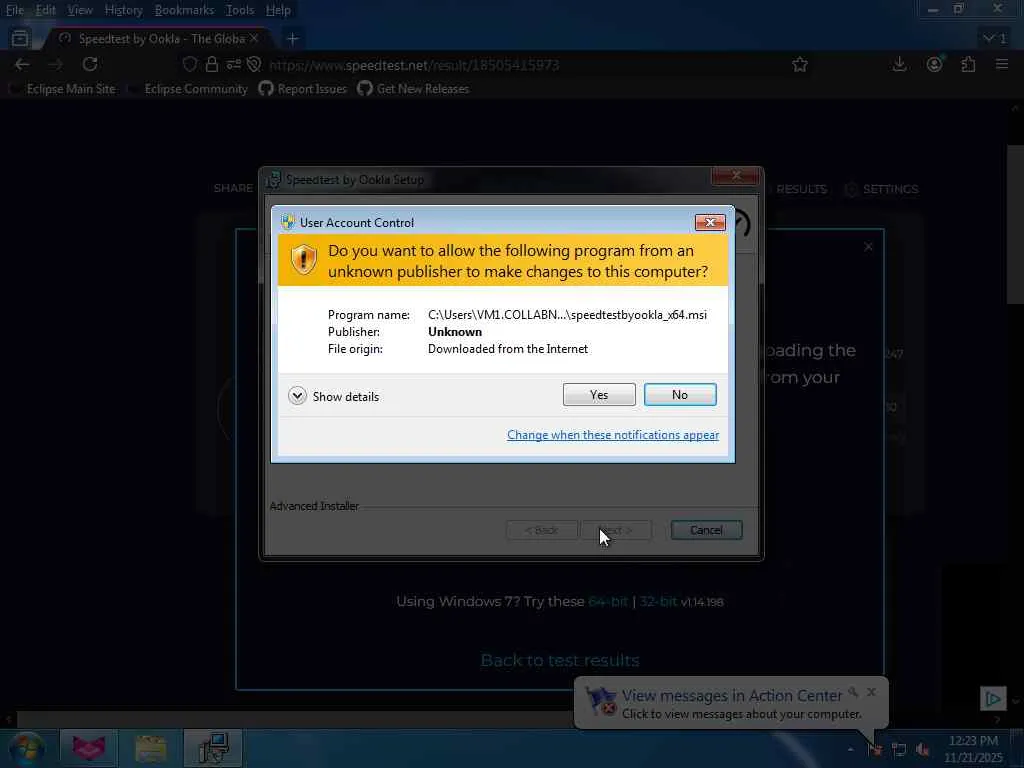This screenshot has width=1024, height=768.
Task: Click the browser back arrow
Action: coord(22,65)
